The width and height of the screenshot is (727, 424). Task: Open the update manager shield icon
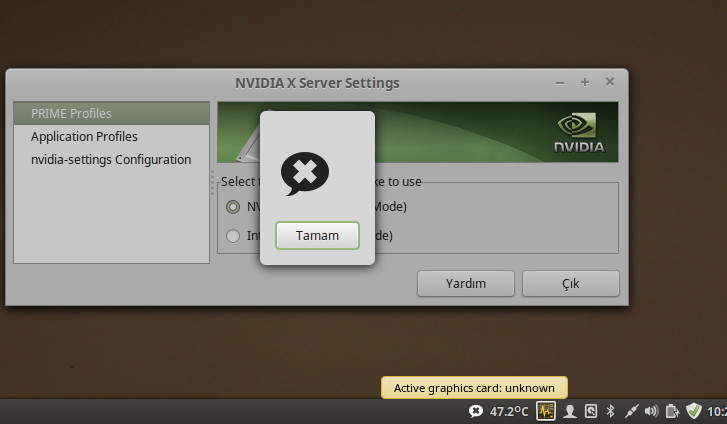[x=694, y=411]
